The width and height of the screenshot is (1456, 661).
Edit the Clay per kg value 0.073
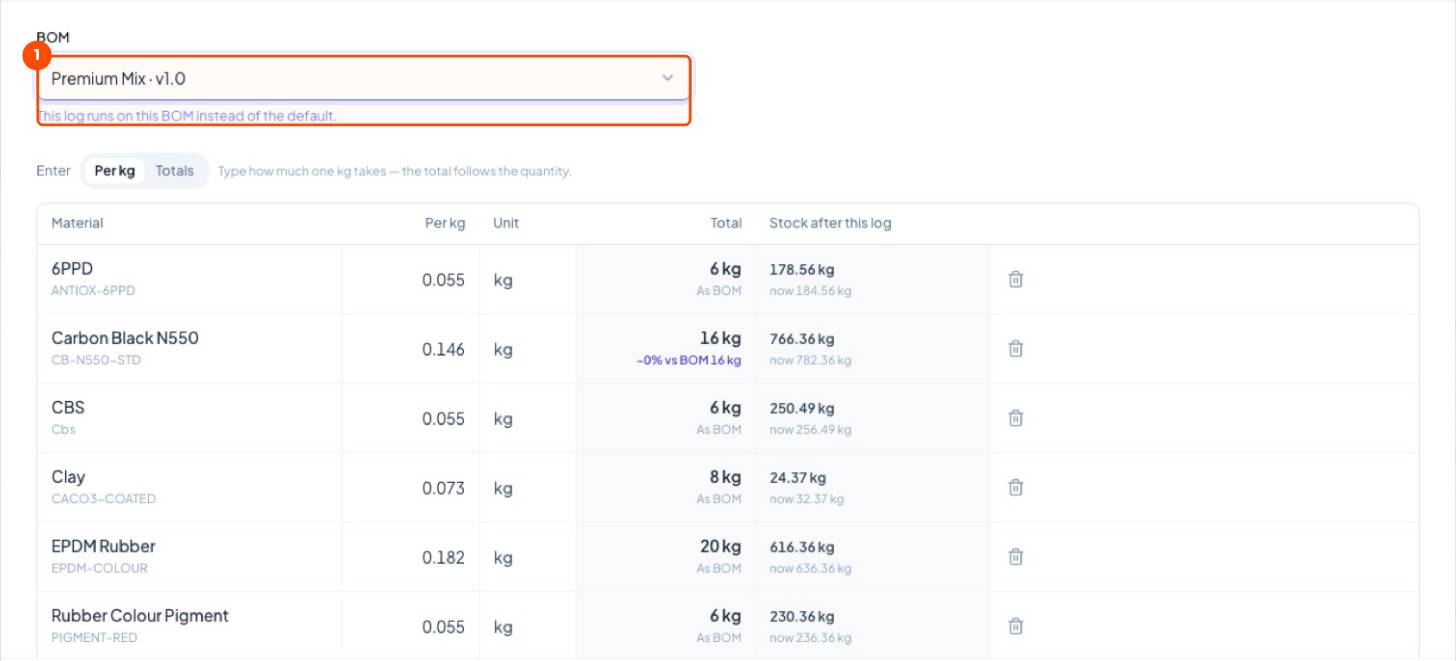pyautogui.click(x=410, y=488)
